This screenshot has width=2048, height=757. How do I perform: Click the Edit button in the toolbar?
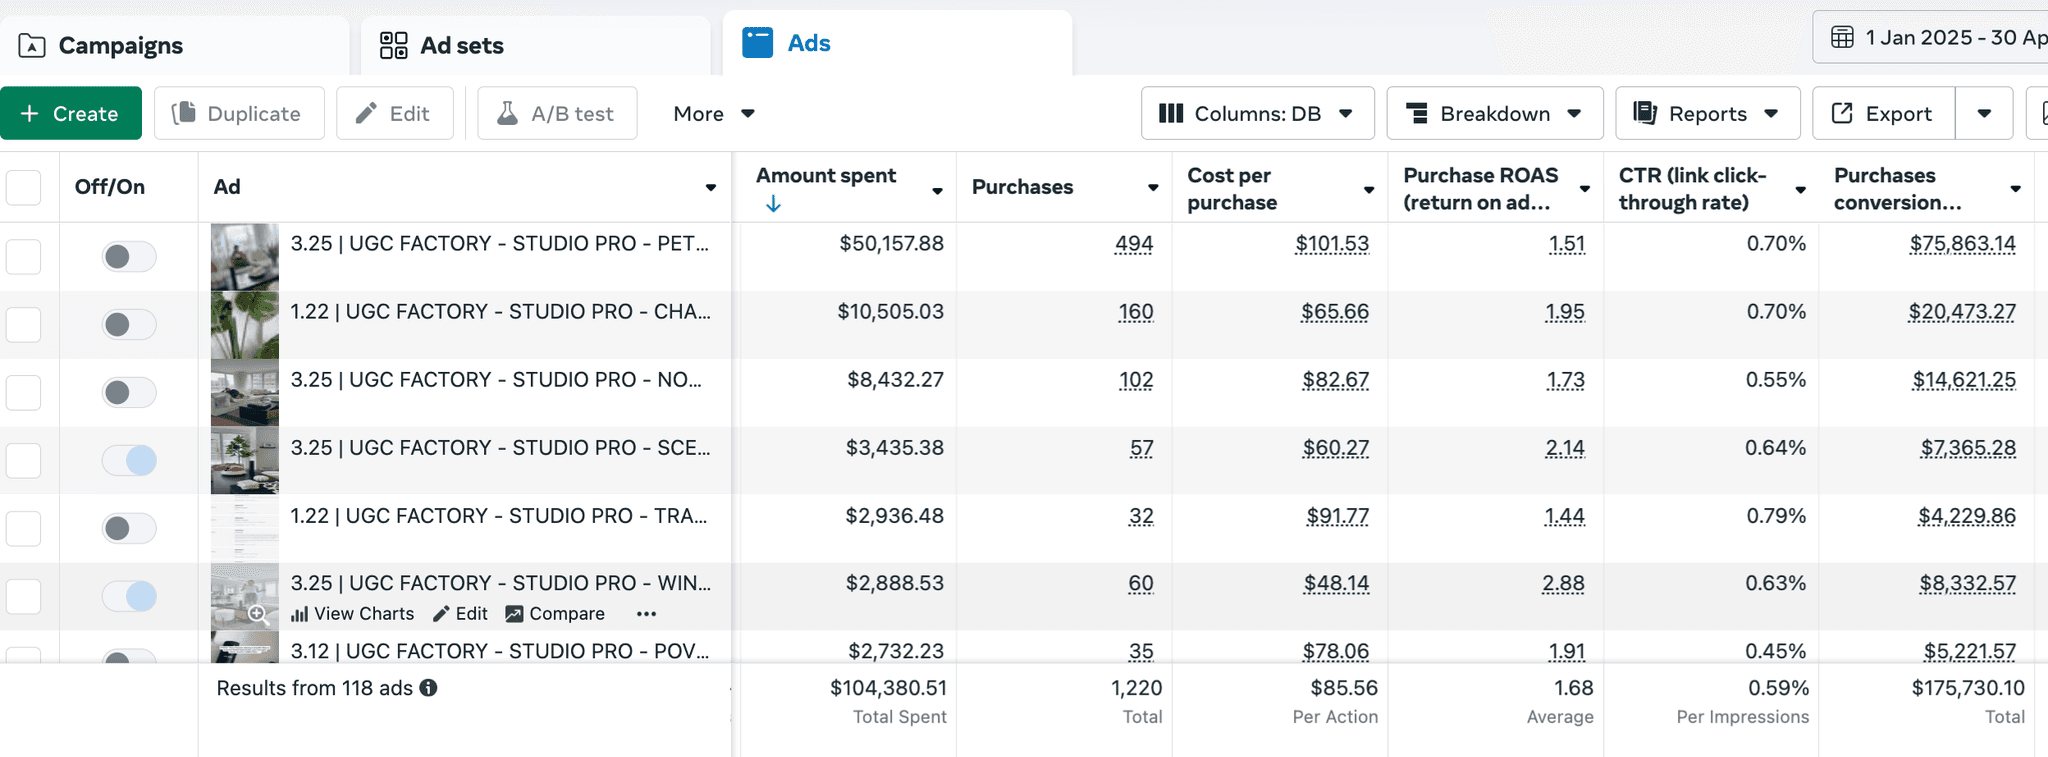pyautogui.click(x=394, y=113)
